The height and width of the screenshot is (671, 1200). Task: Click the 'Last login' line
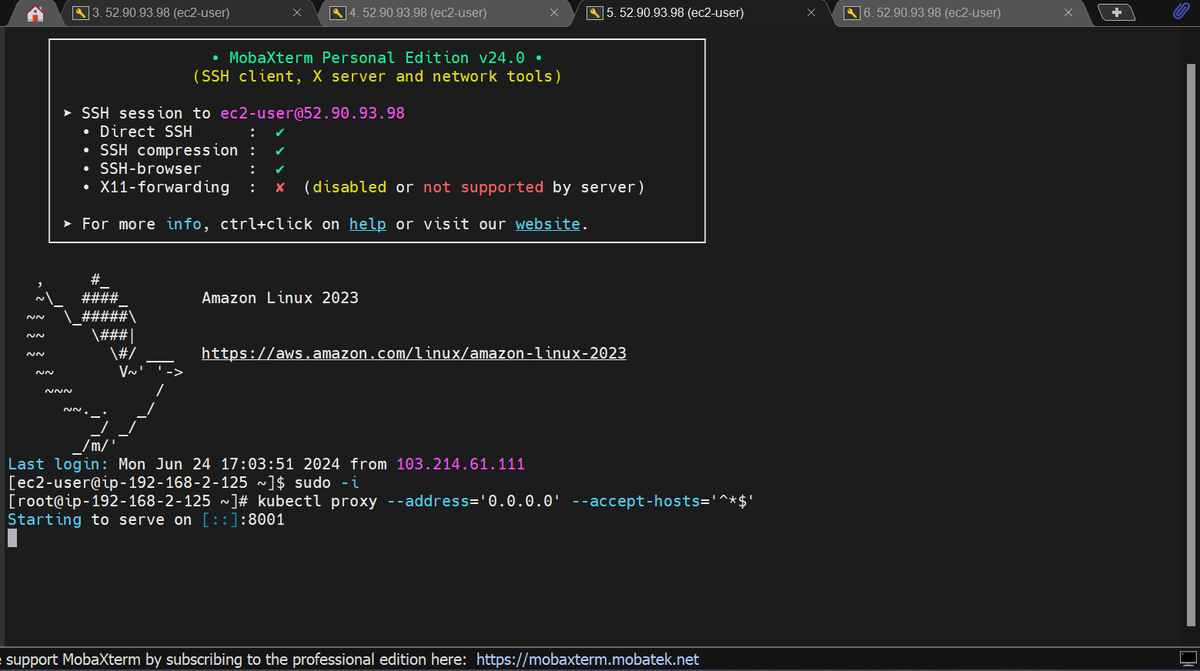tap(266, 464)
